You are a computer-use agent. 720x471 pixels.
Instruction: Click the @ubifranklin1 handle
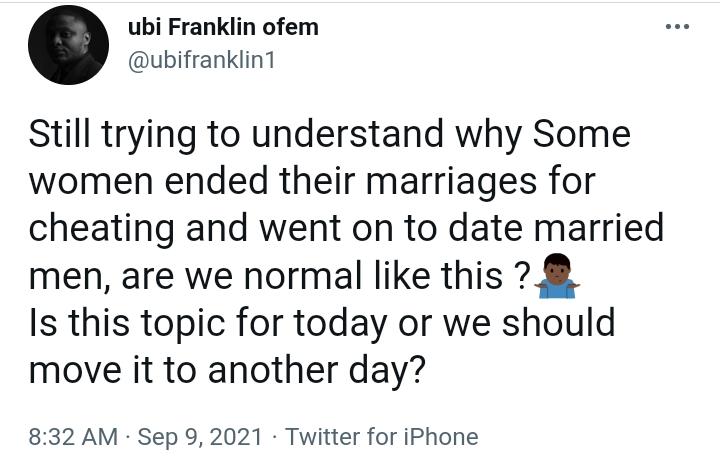(x=202, y=60)
